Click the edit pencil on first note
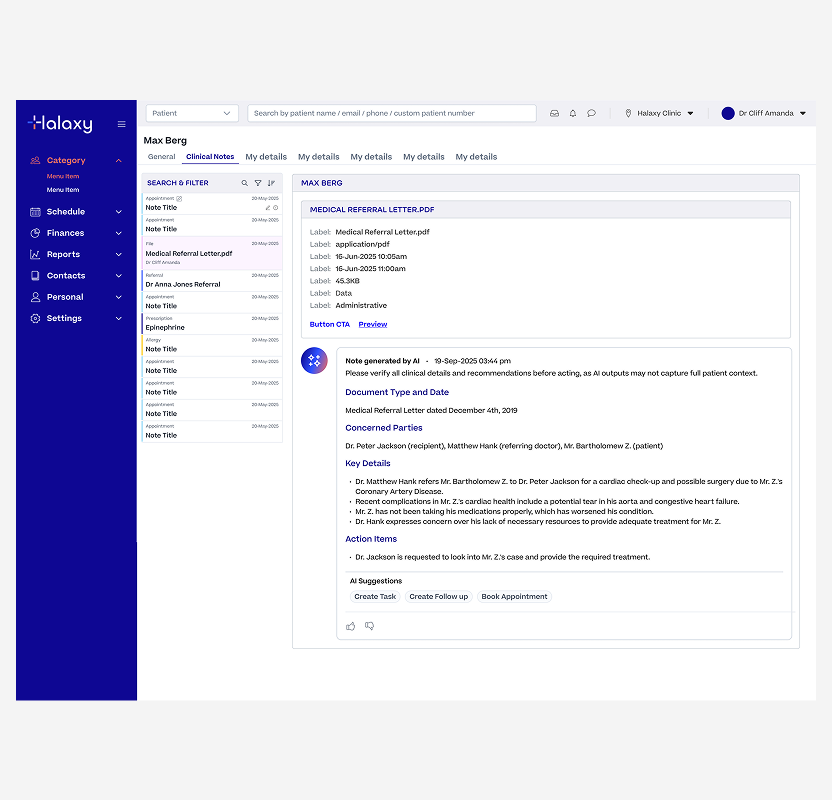This screenshot has height=800, width=832. tap(268, 208)
